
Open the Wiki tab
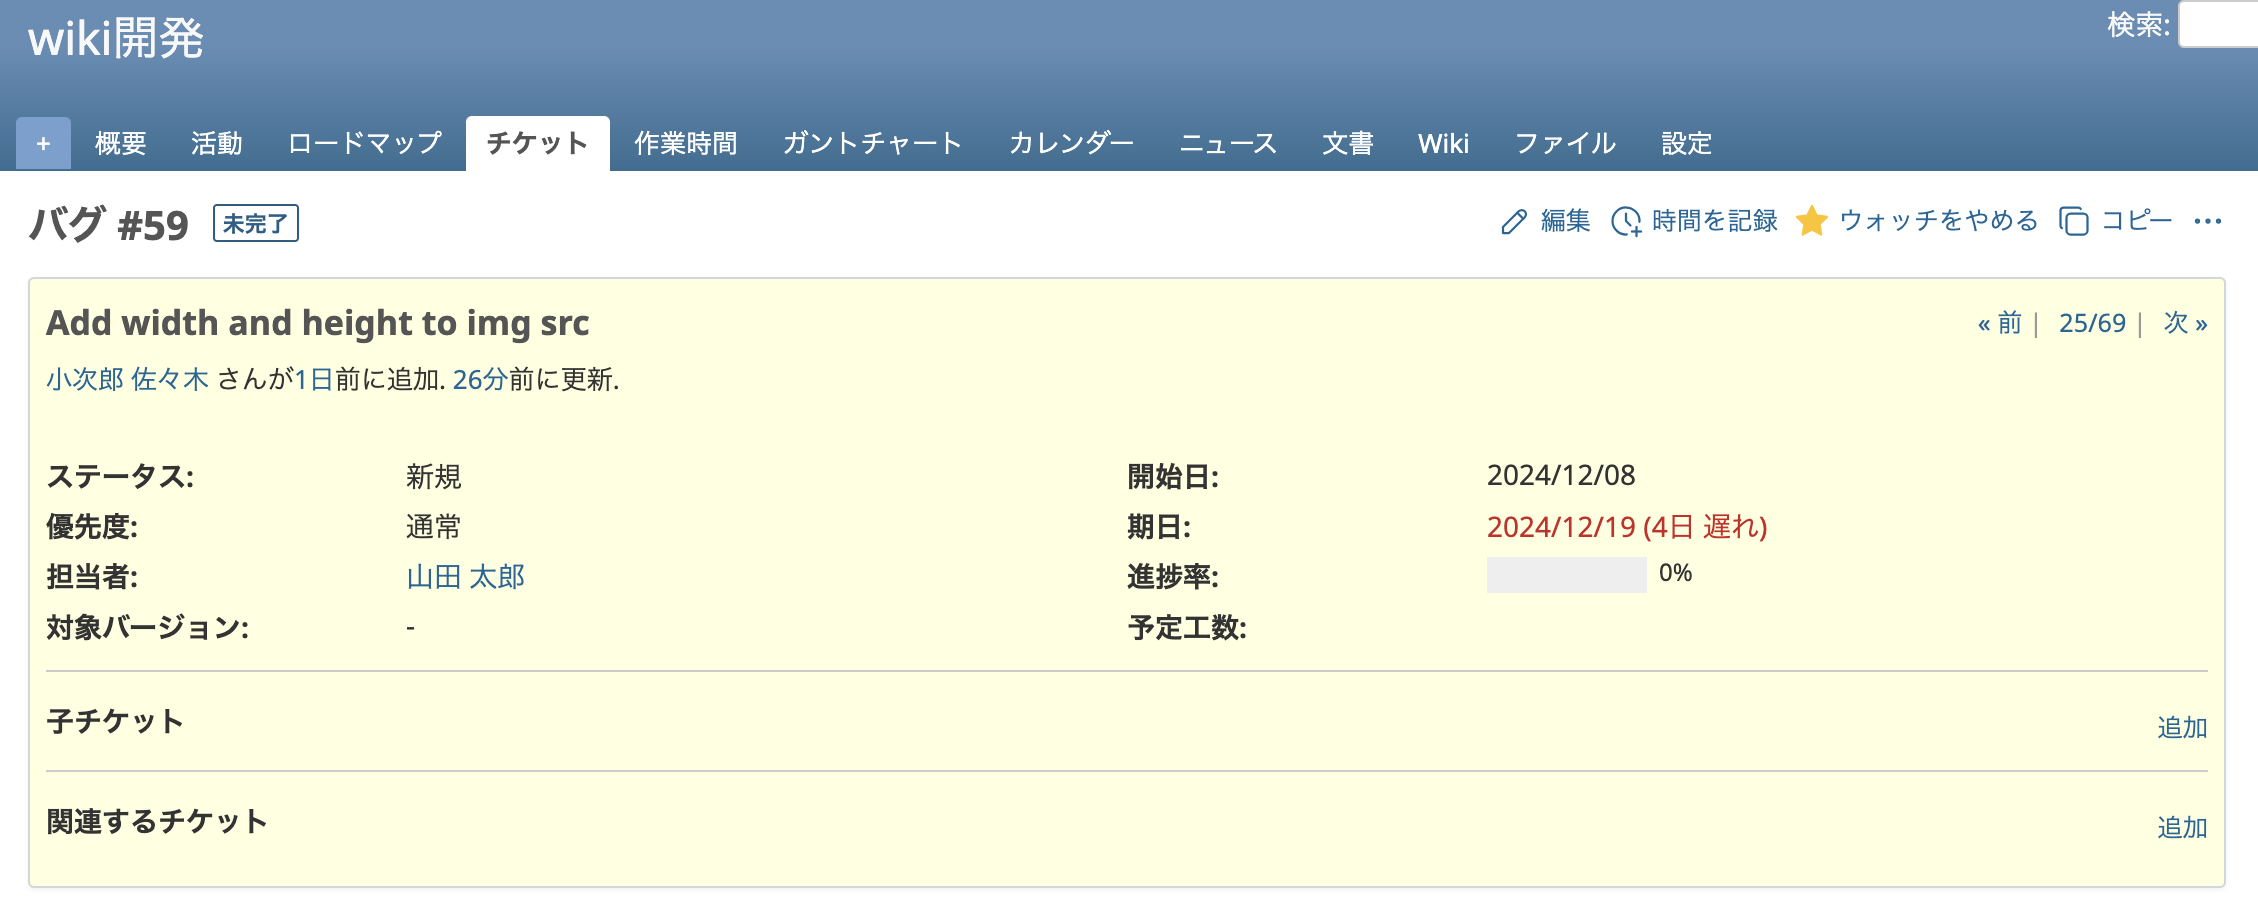point(1443,144)
